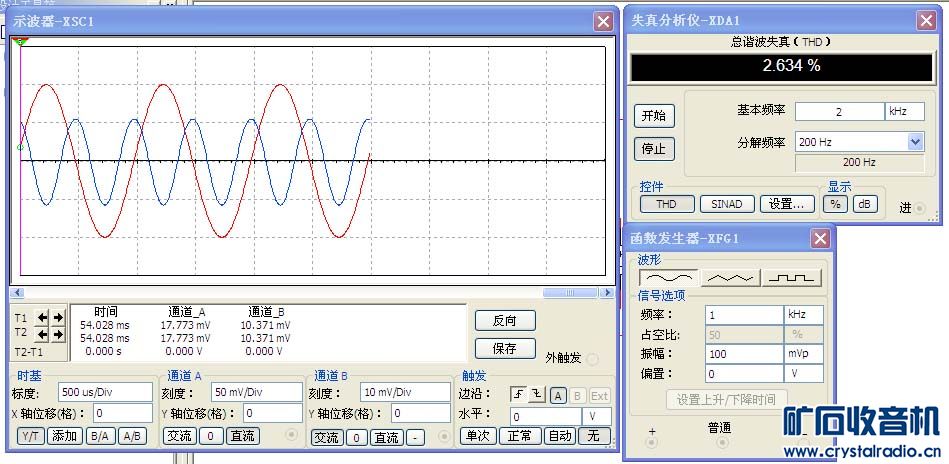Select the square waveform button

point(792,277)
